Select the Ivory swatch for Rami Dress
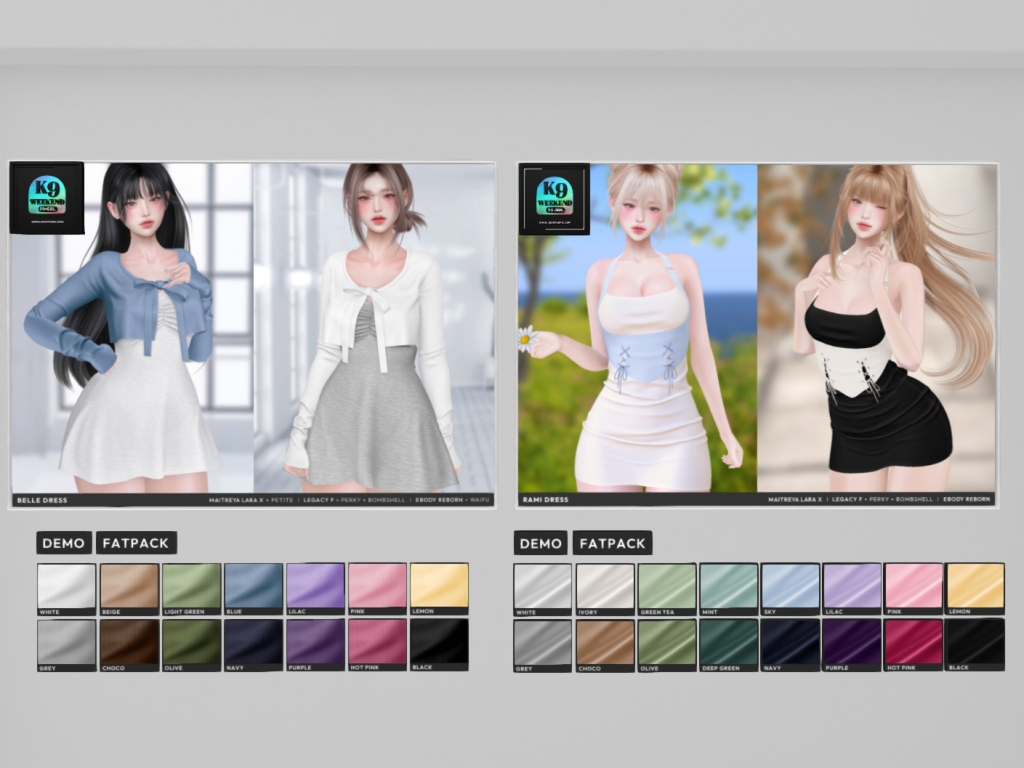 click(605, 587)
